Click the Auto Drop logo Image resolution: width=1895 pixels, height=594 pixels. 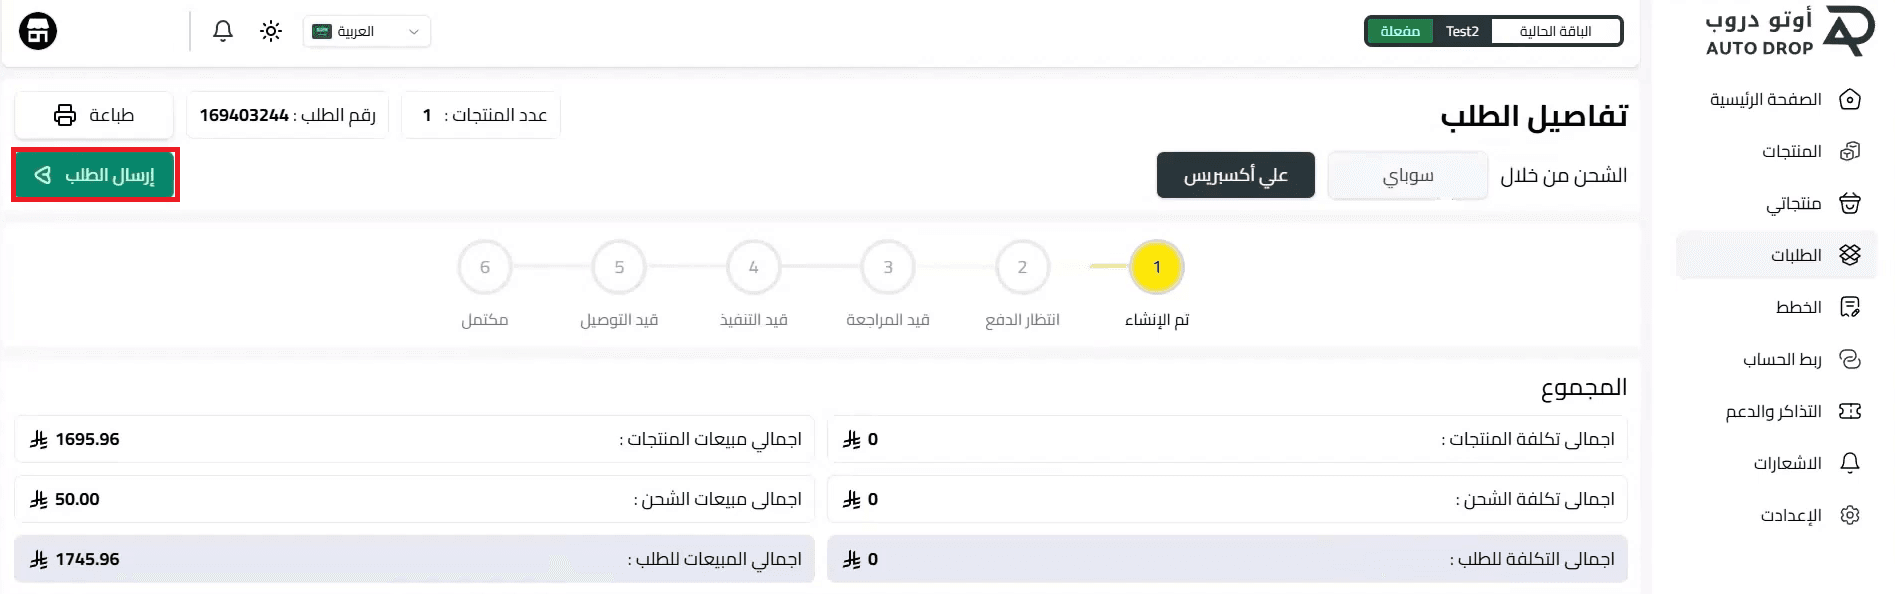coord(1788,32)
